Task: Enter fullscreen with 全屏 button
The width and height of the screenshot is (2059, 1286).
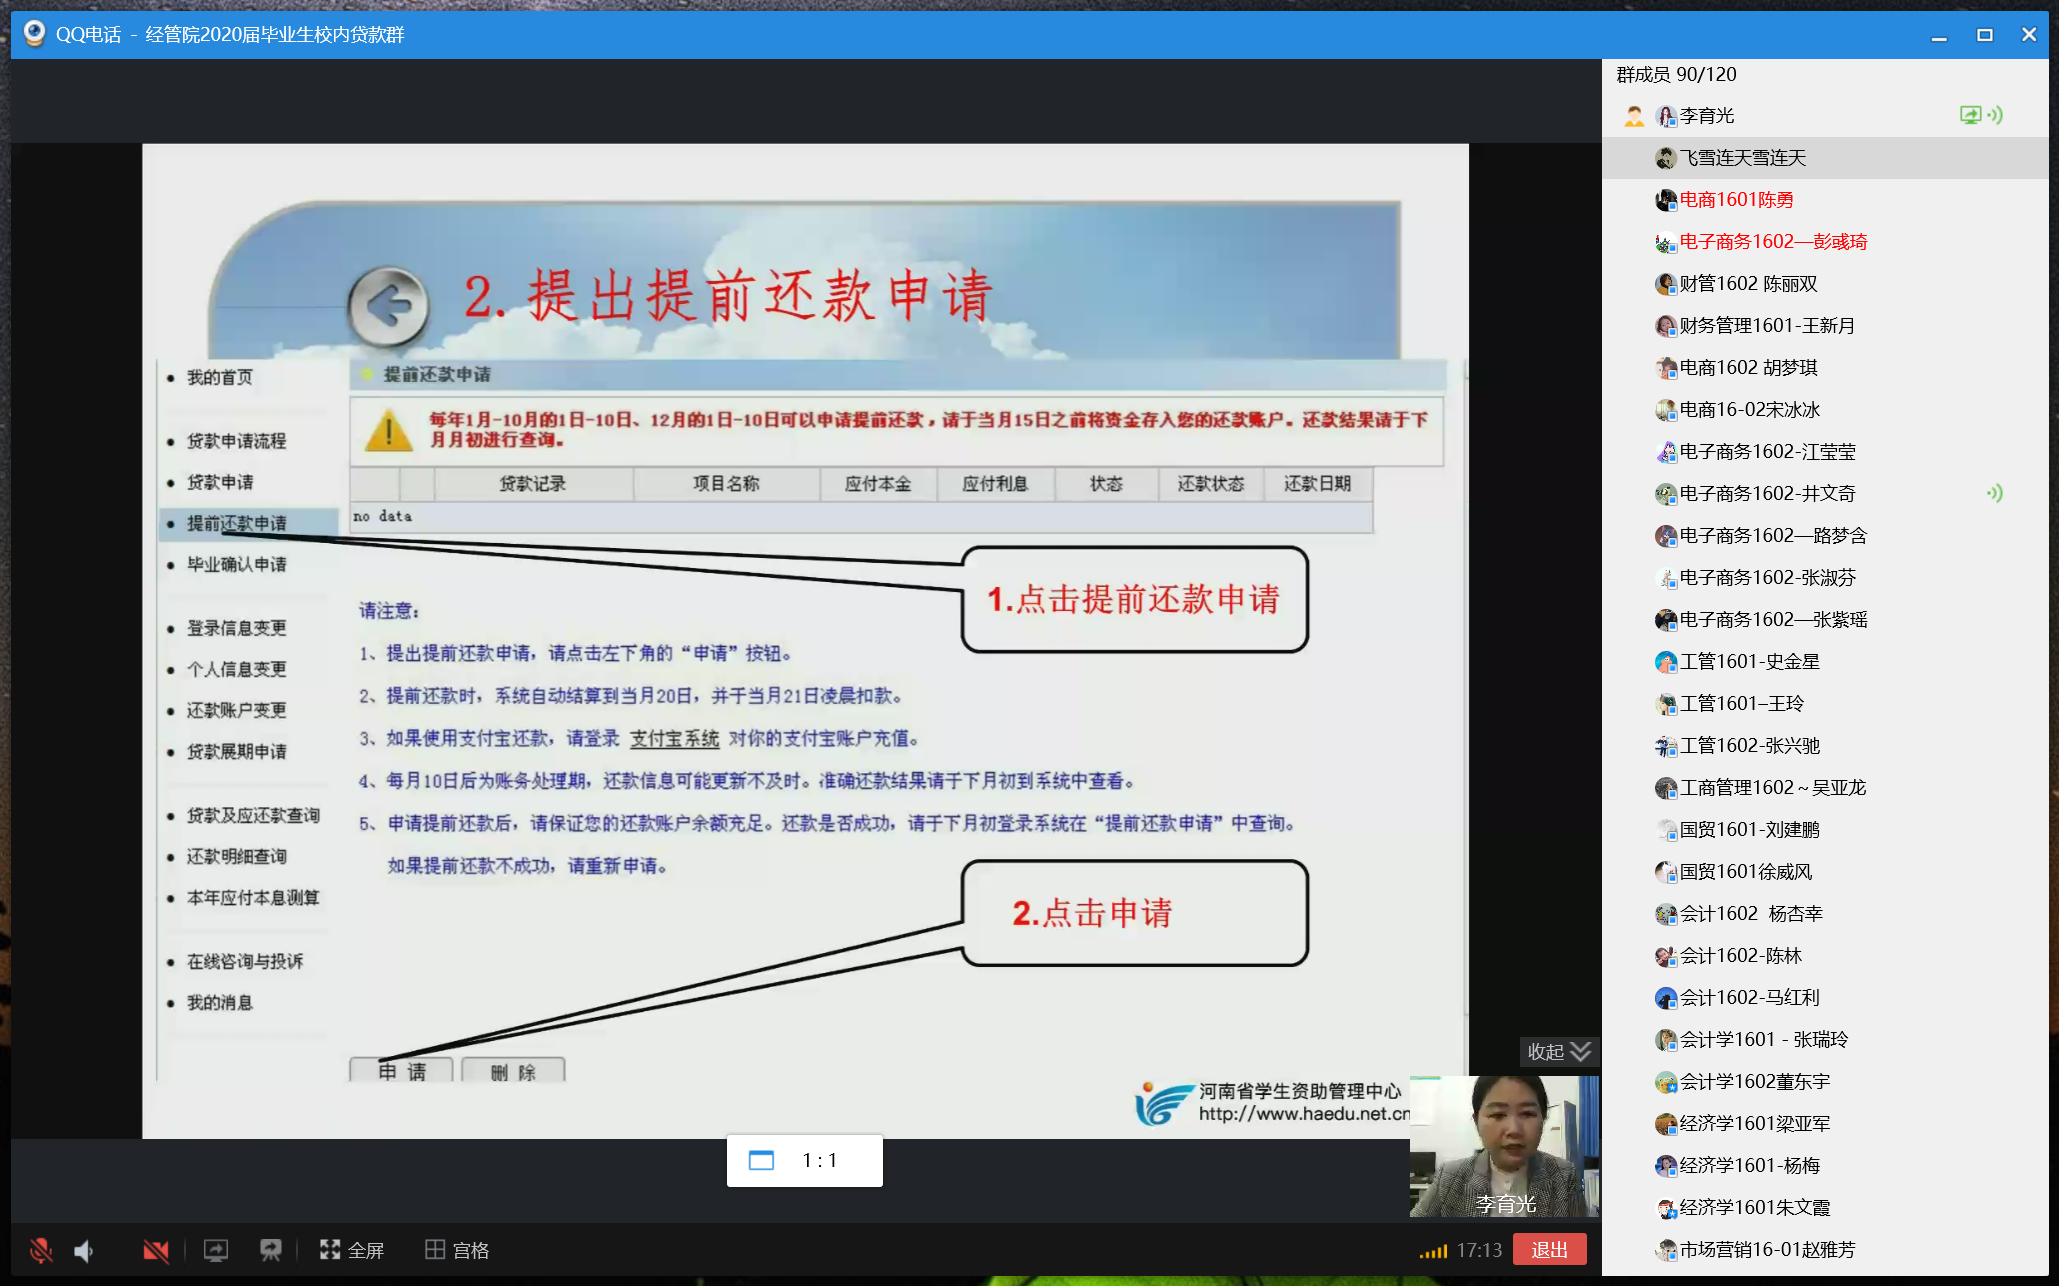Action: click(x=352, y=1250)
